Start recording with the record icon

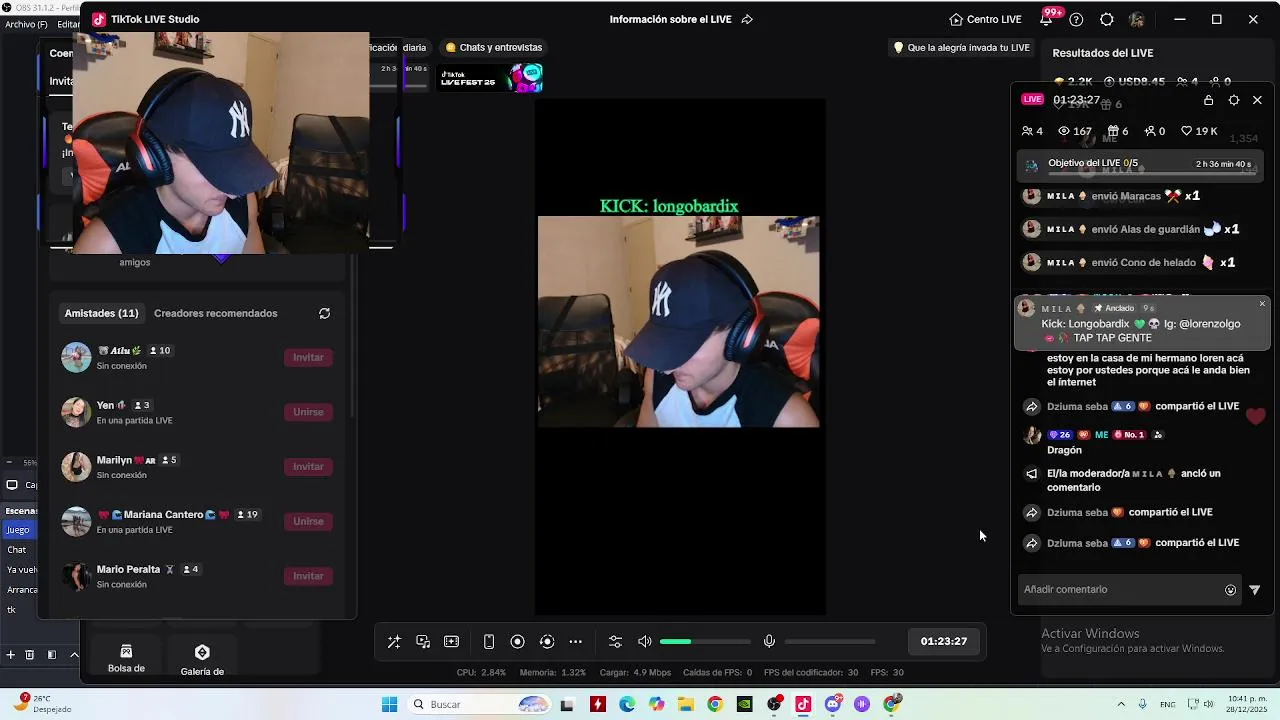pyautogui.click(x=518, y=642)
